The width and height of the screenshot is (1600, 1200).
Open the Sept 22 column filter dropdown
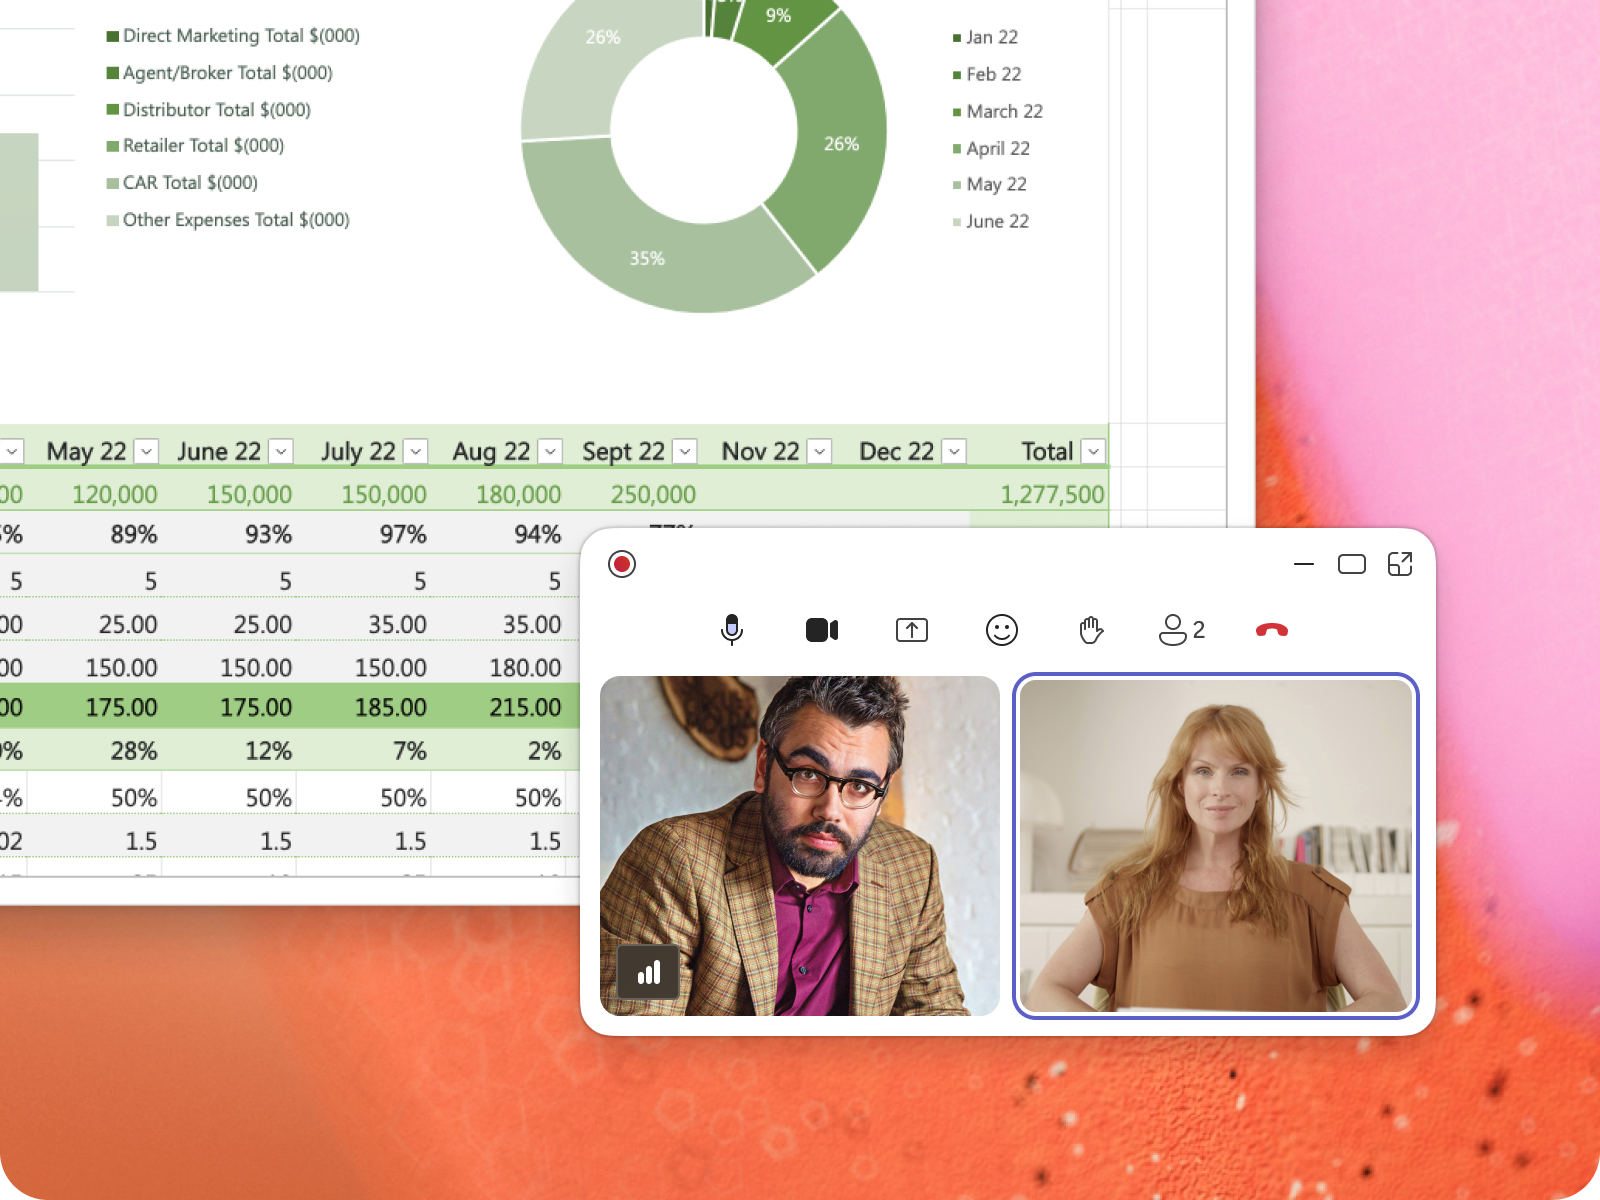point(686,452)
